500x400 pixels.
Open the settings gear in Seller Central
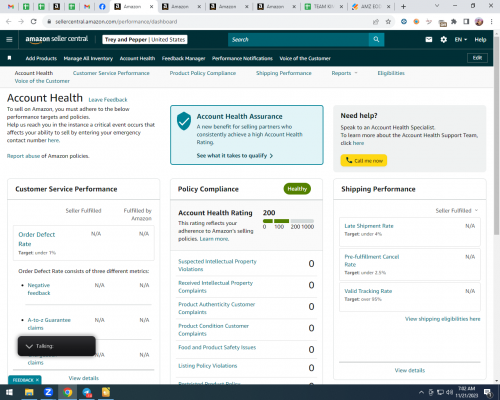click(443, 39)
